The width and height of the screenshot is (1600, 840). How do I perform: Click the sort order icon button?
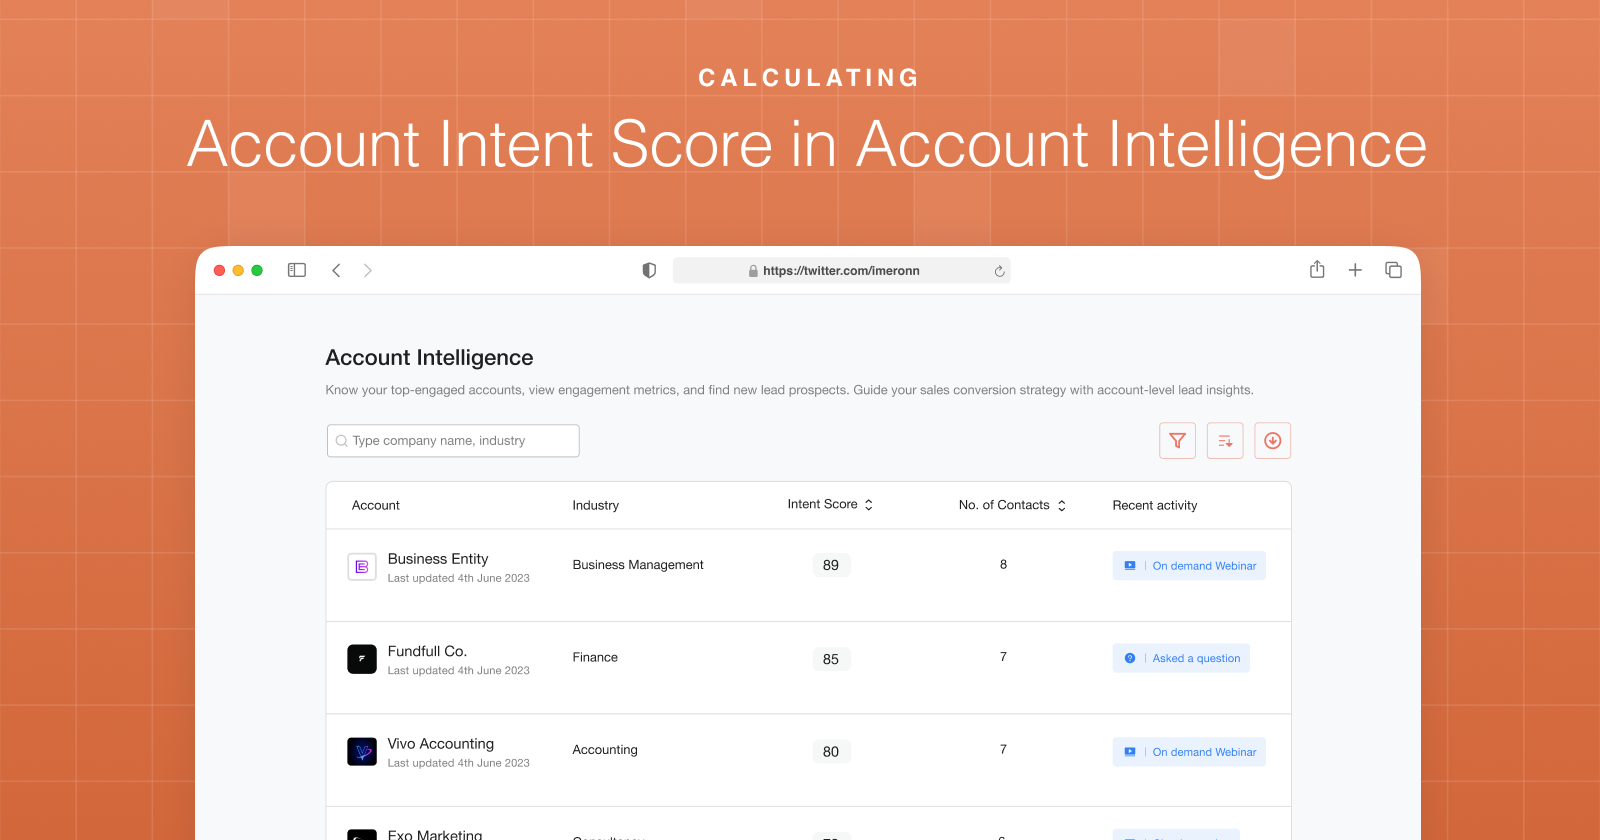[1225, 441]
